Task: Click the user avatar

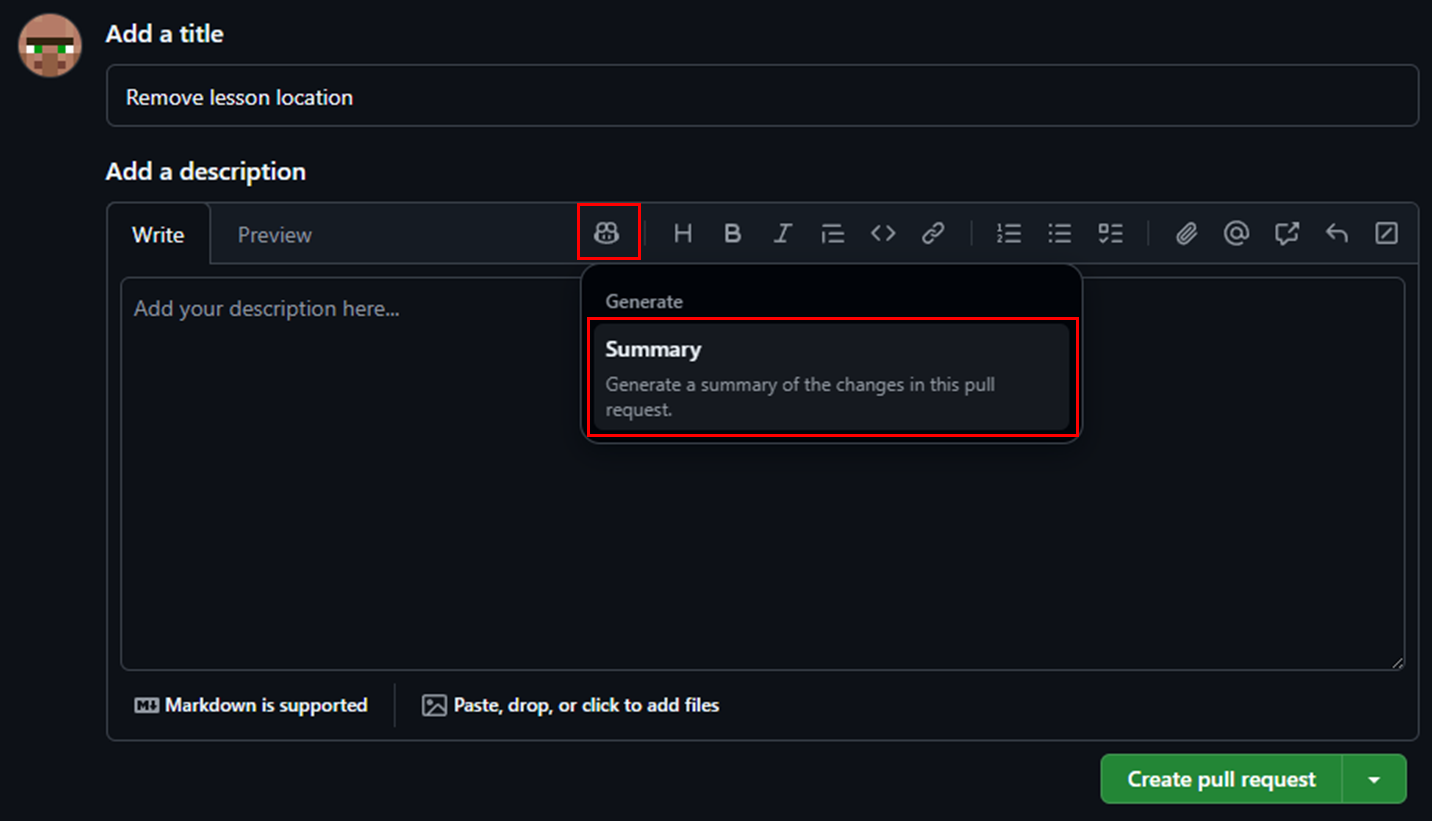Action: point(49,45)
